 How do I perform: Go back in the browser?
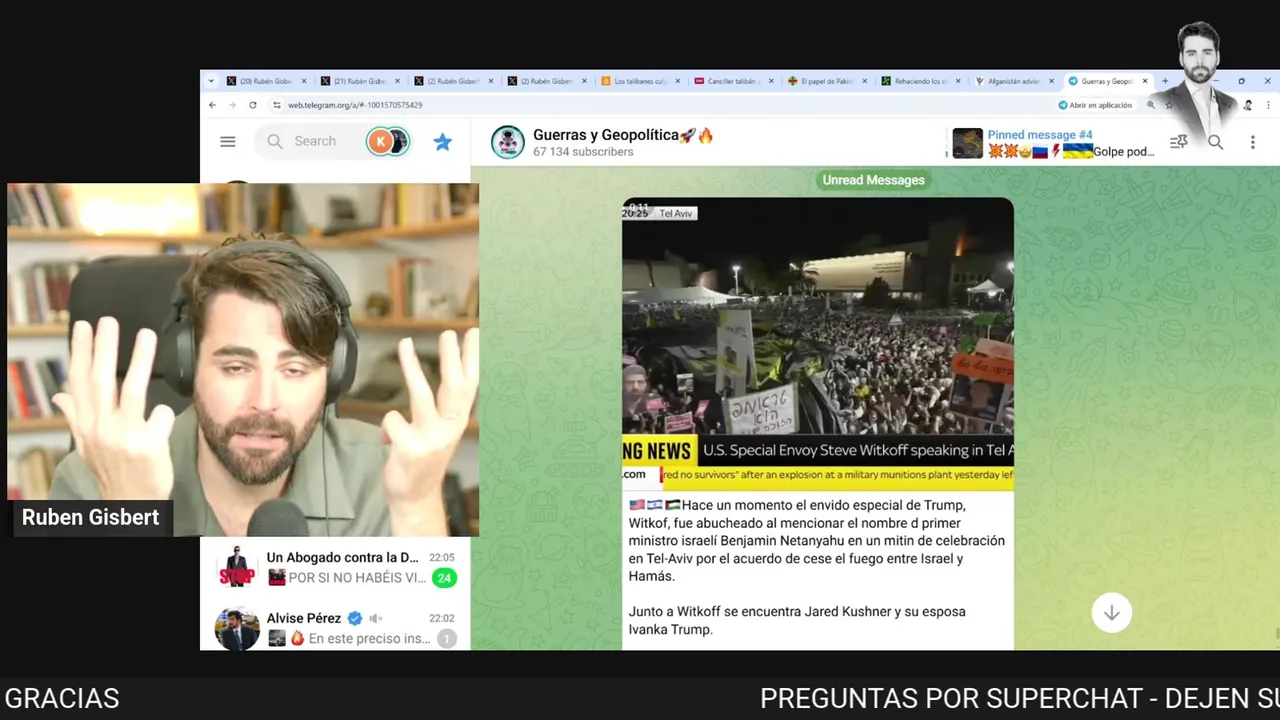click(x=212, y=105)
